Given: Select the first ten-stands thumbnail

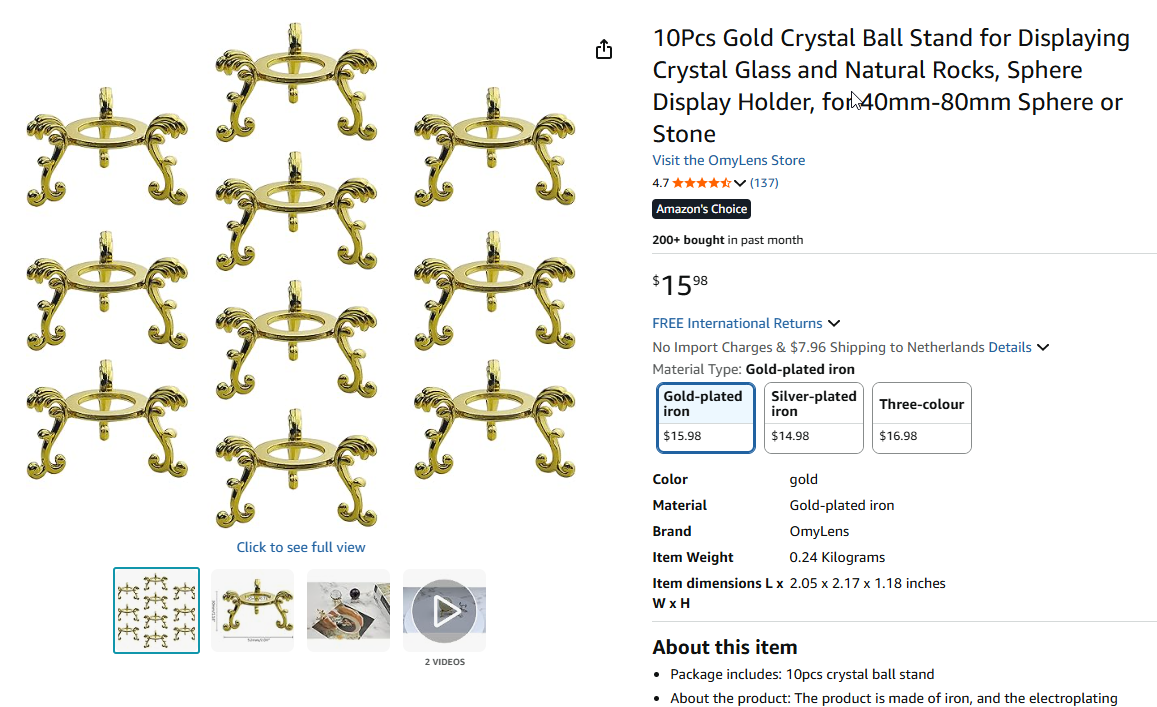Looking at the screenshot, I should click(x=157, y=610).
